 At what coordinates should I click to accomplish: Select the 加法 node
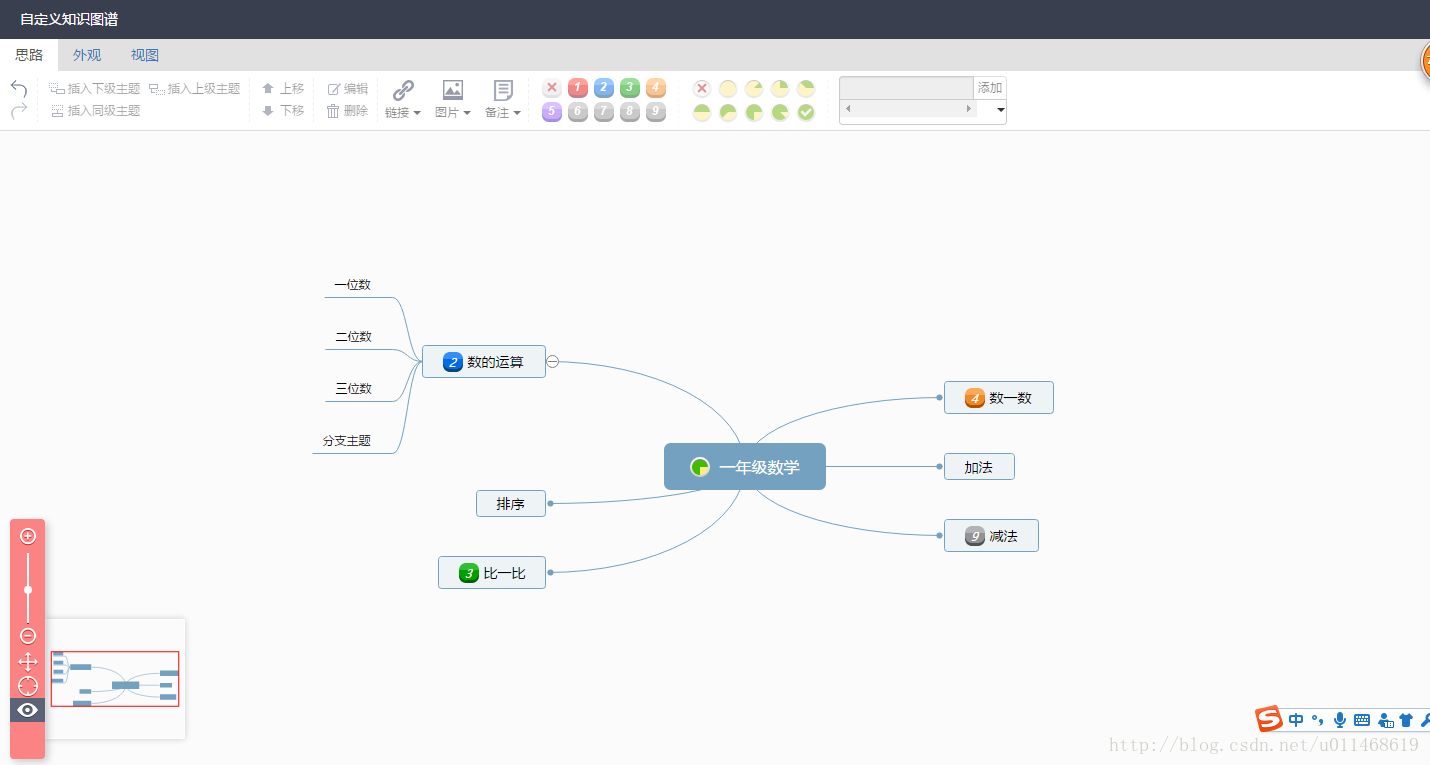pyautogui.click(x=979, y=467)
